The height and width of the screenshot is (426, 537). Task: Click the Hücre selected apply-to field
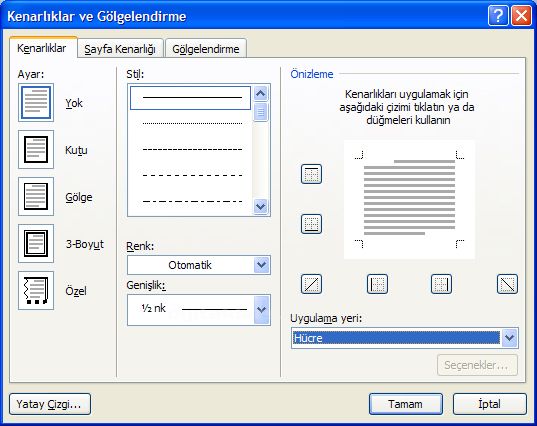click(396, 338)
